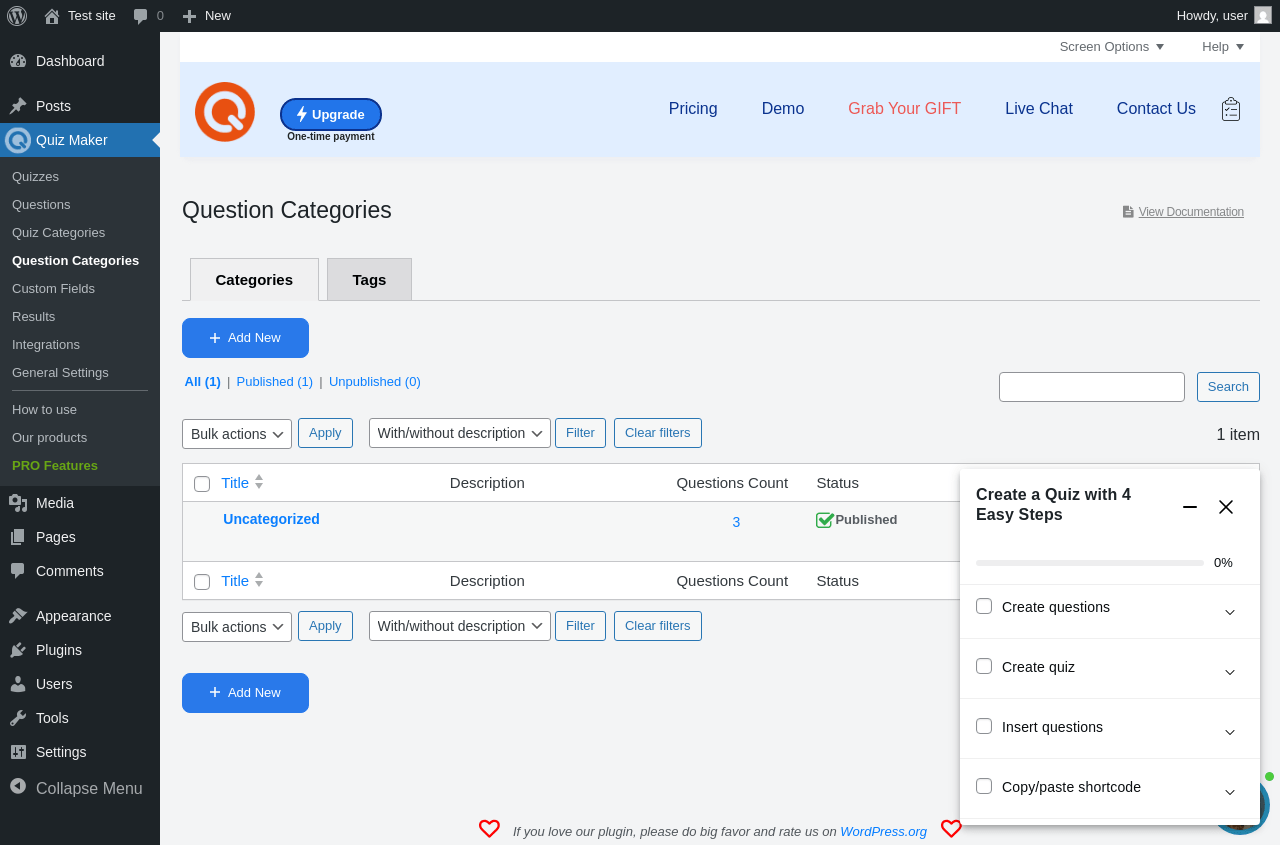Open top With/without description dropdown

coord(460,433)
